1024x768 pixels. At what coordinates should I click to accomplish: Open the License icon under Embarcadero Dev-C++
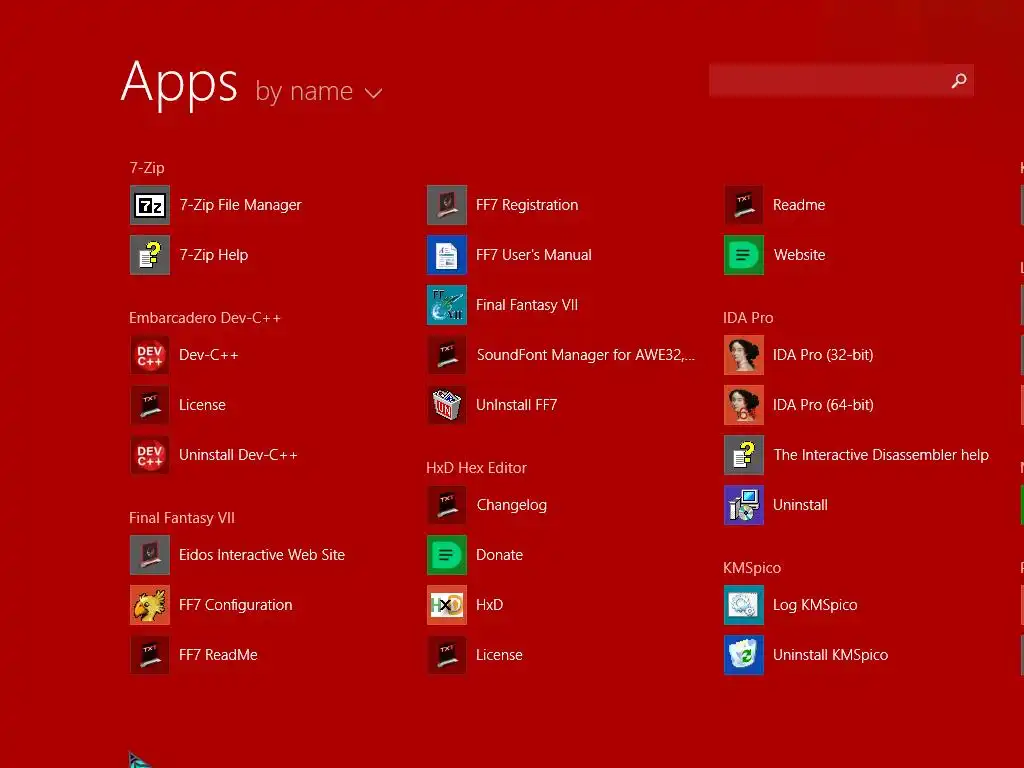pos(150,405)
